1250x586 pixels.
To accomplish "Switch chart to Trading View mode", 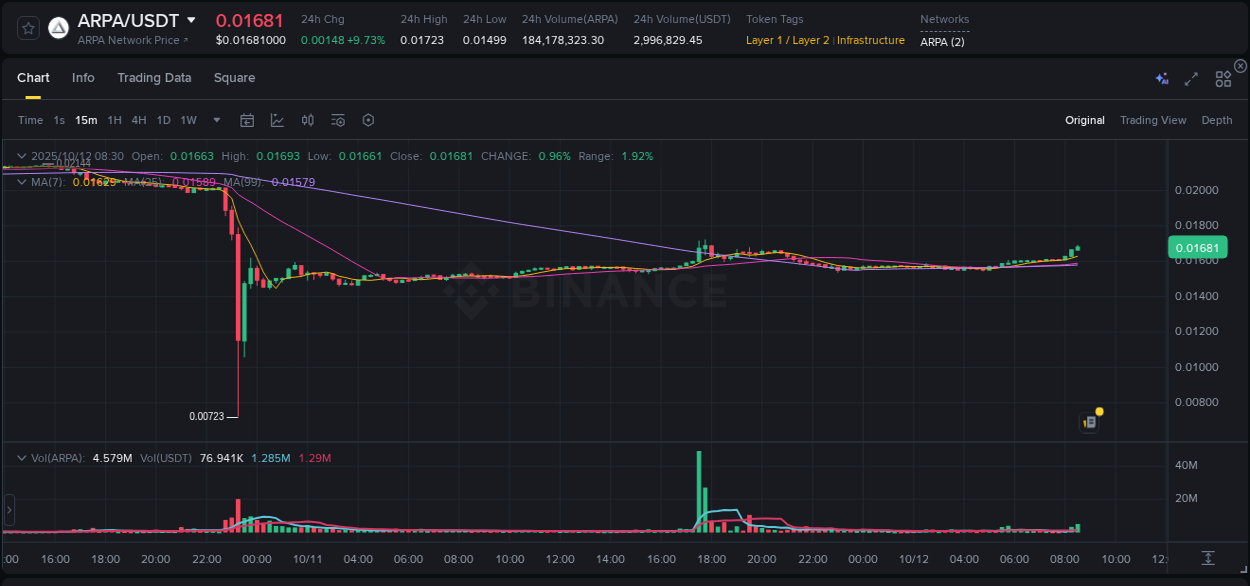I will pos(1153,119).
